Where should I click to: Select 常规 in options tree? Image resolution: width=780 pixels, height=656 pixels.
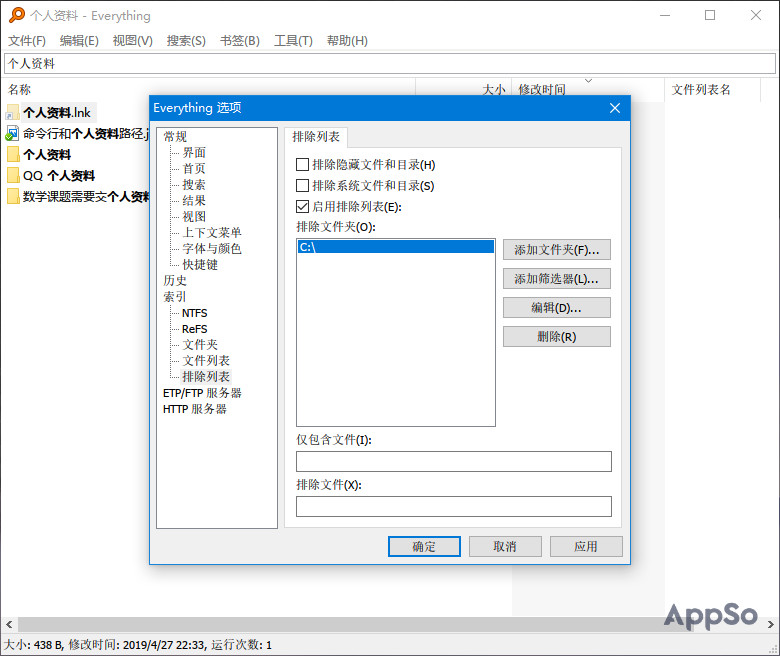[175, 136]
